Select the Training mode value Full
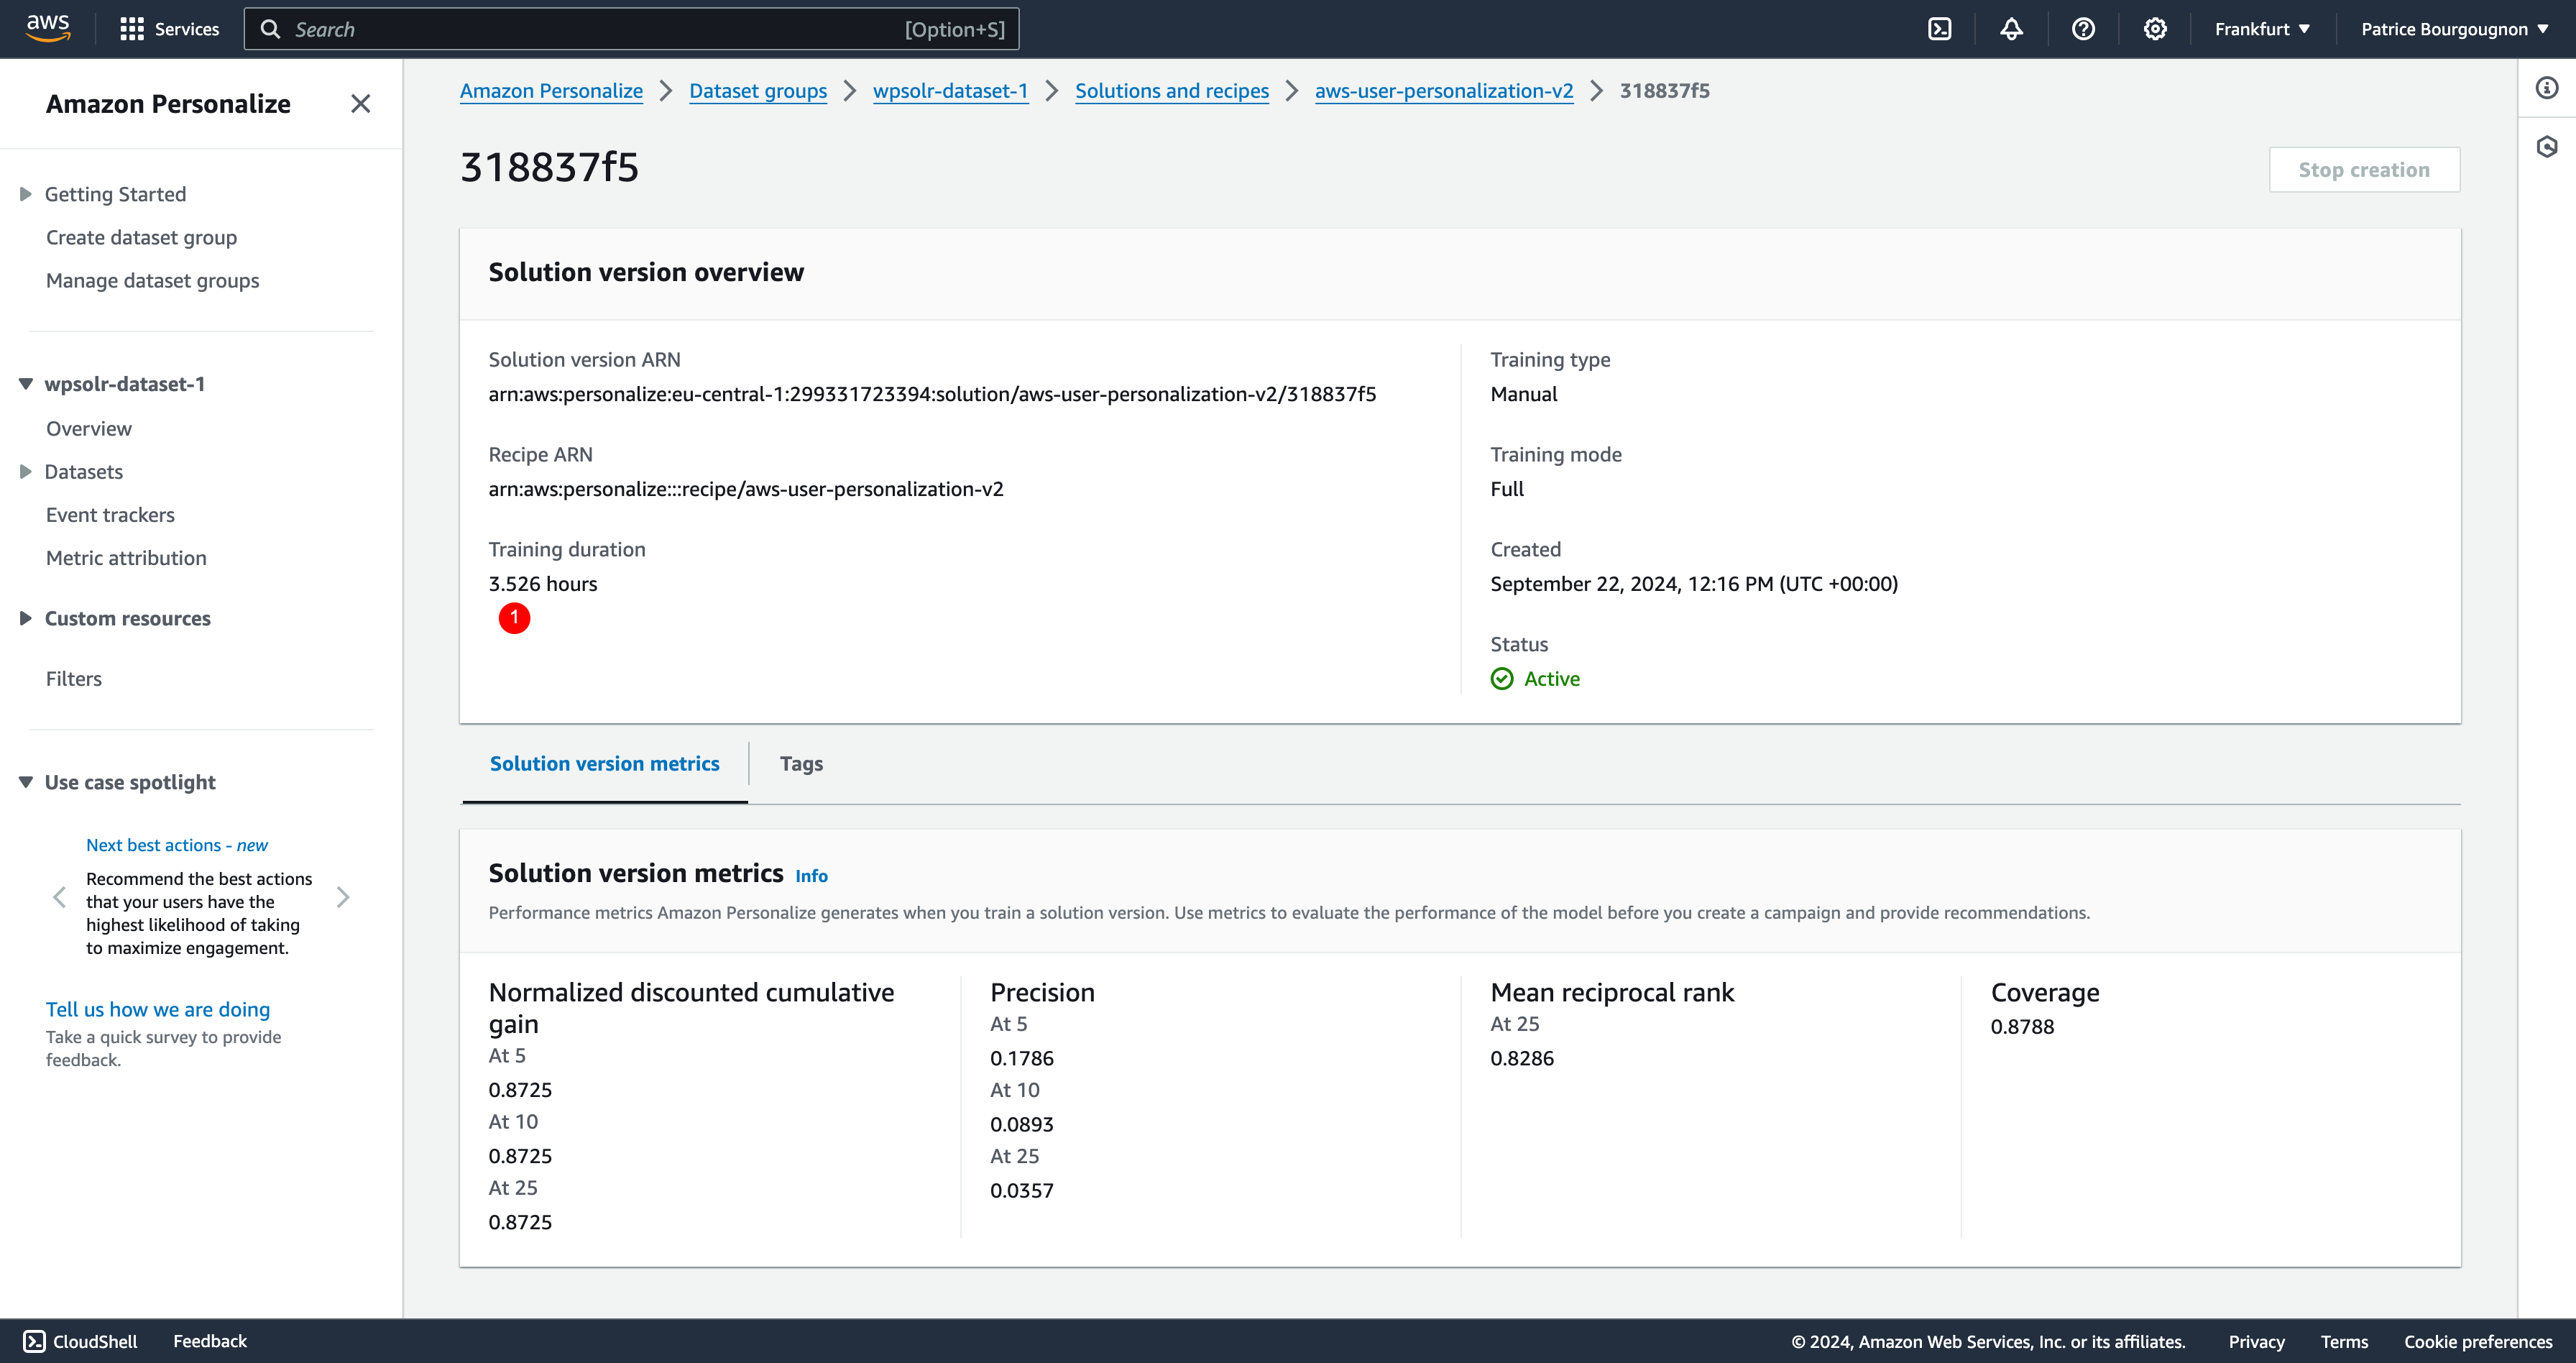The width and height of the screenshot is (2576, 1363). point(1507,489)
